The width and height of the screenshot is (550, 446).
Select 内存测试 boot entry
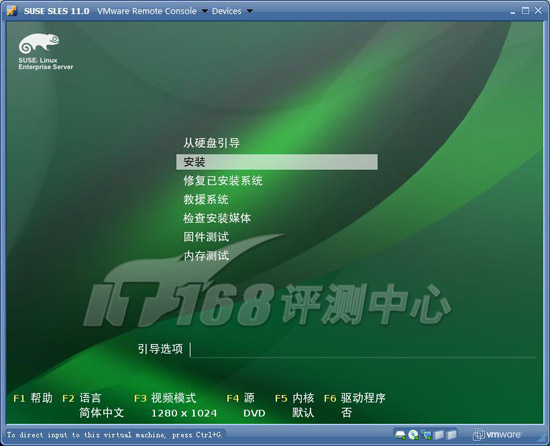(x=206, y=256)
